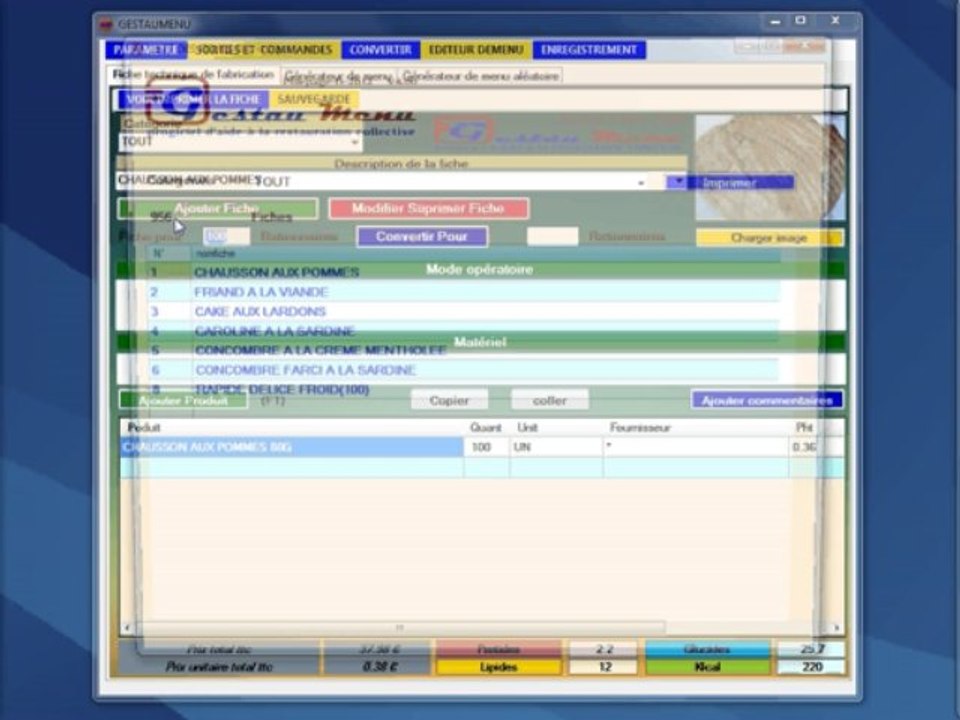Click the Prix unitaire total ttc value 0.38 €
The height and width of the screenshot is (720, 960).
(380, 667)
